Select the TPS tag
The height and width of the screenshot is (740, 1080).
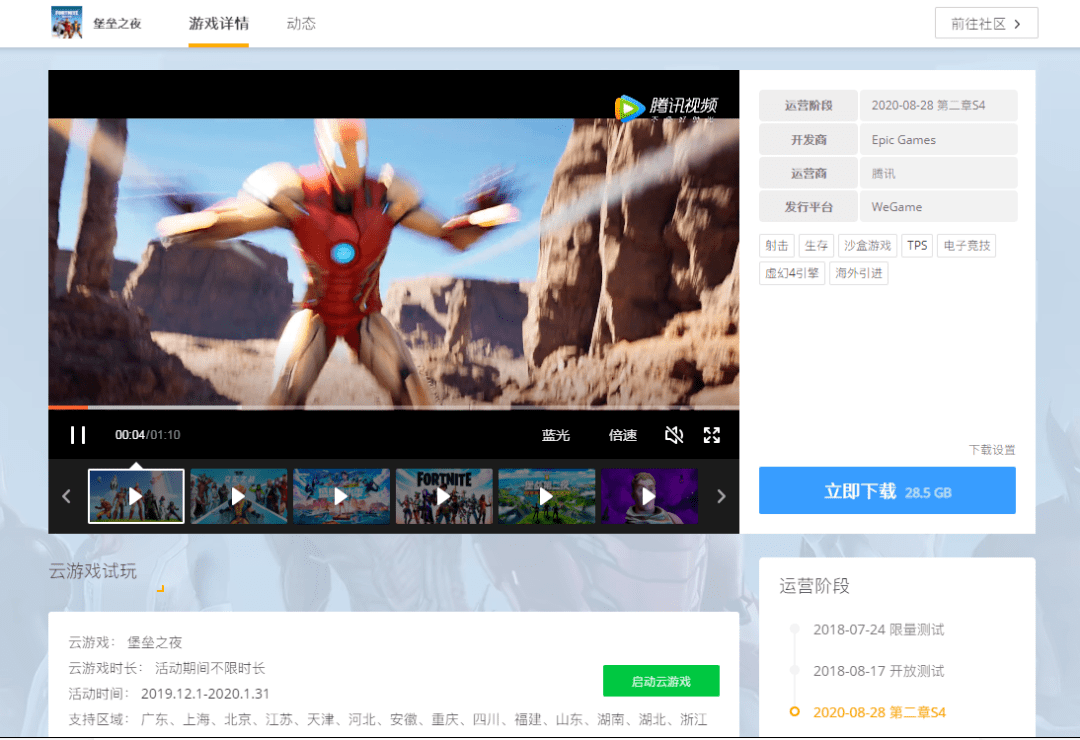(917, 245)
